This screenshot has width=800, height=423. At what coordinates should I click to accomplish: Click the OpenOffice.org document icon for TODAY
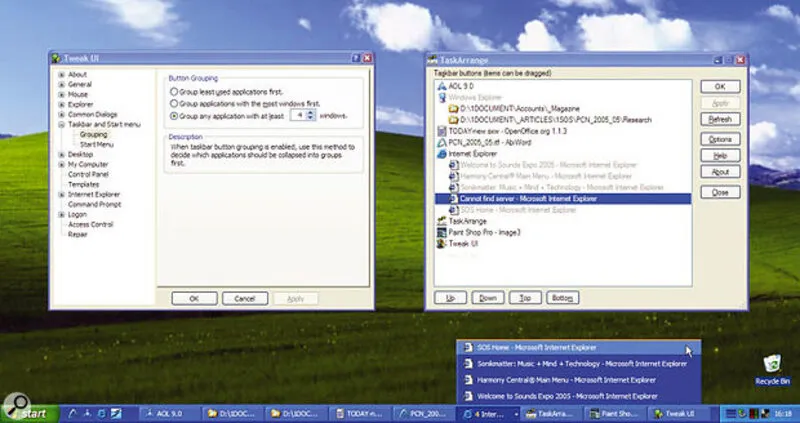(442, 131)
